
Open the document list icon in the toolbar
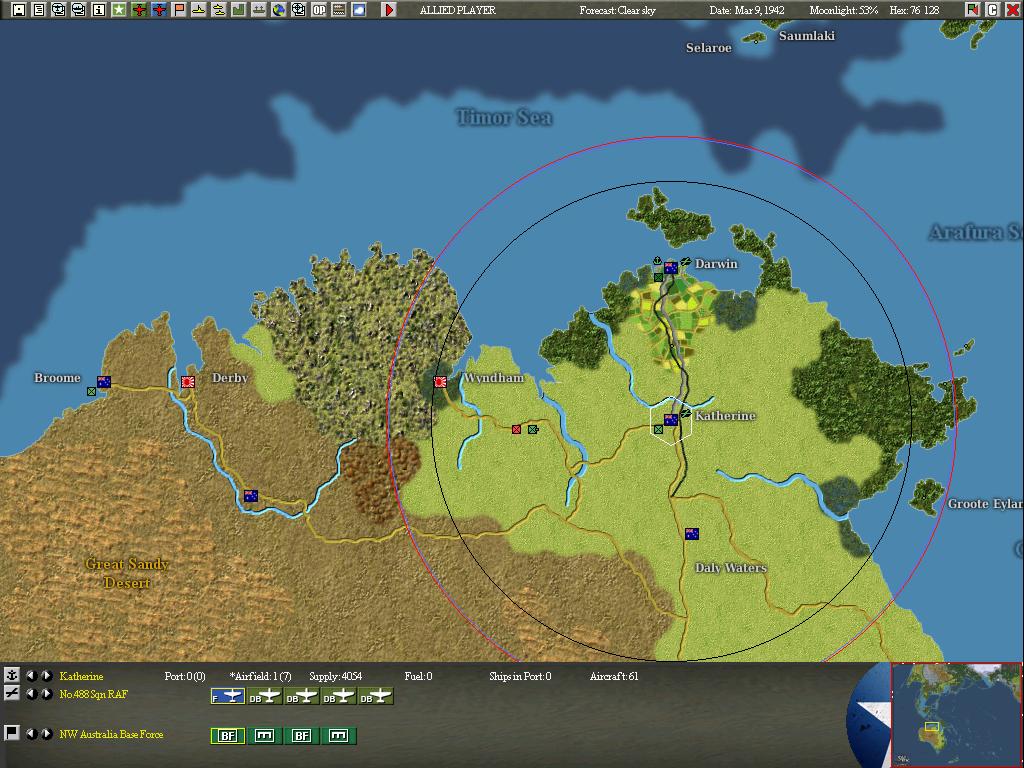pos(39,10)
